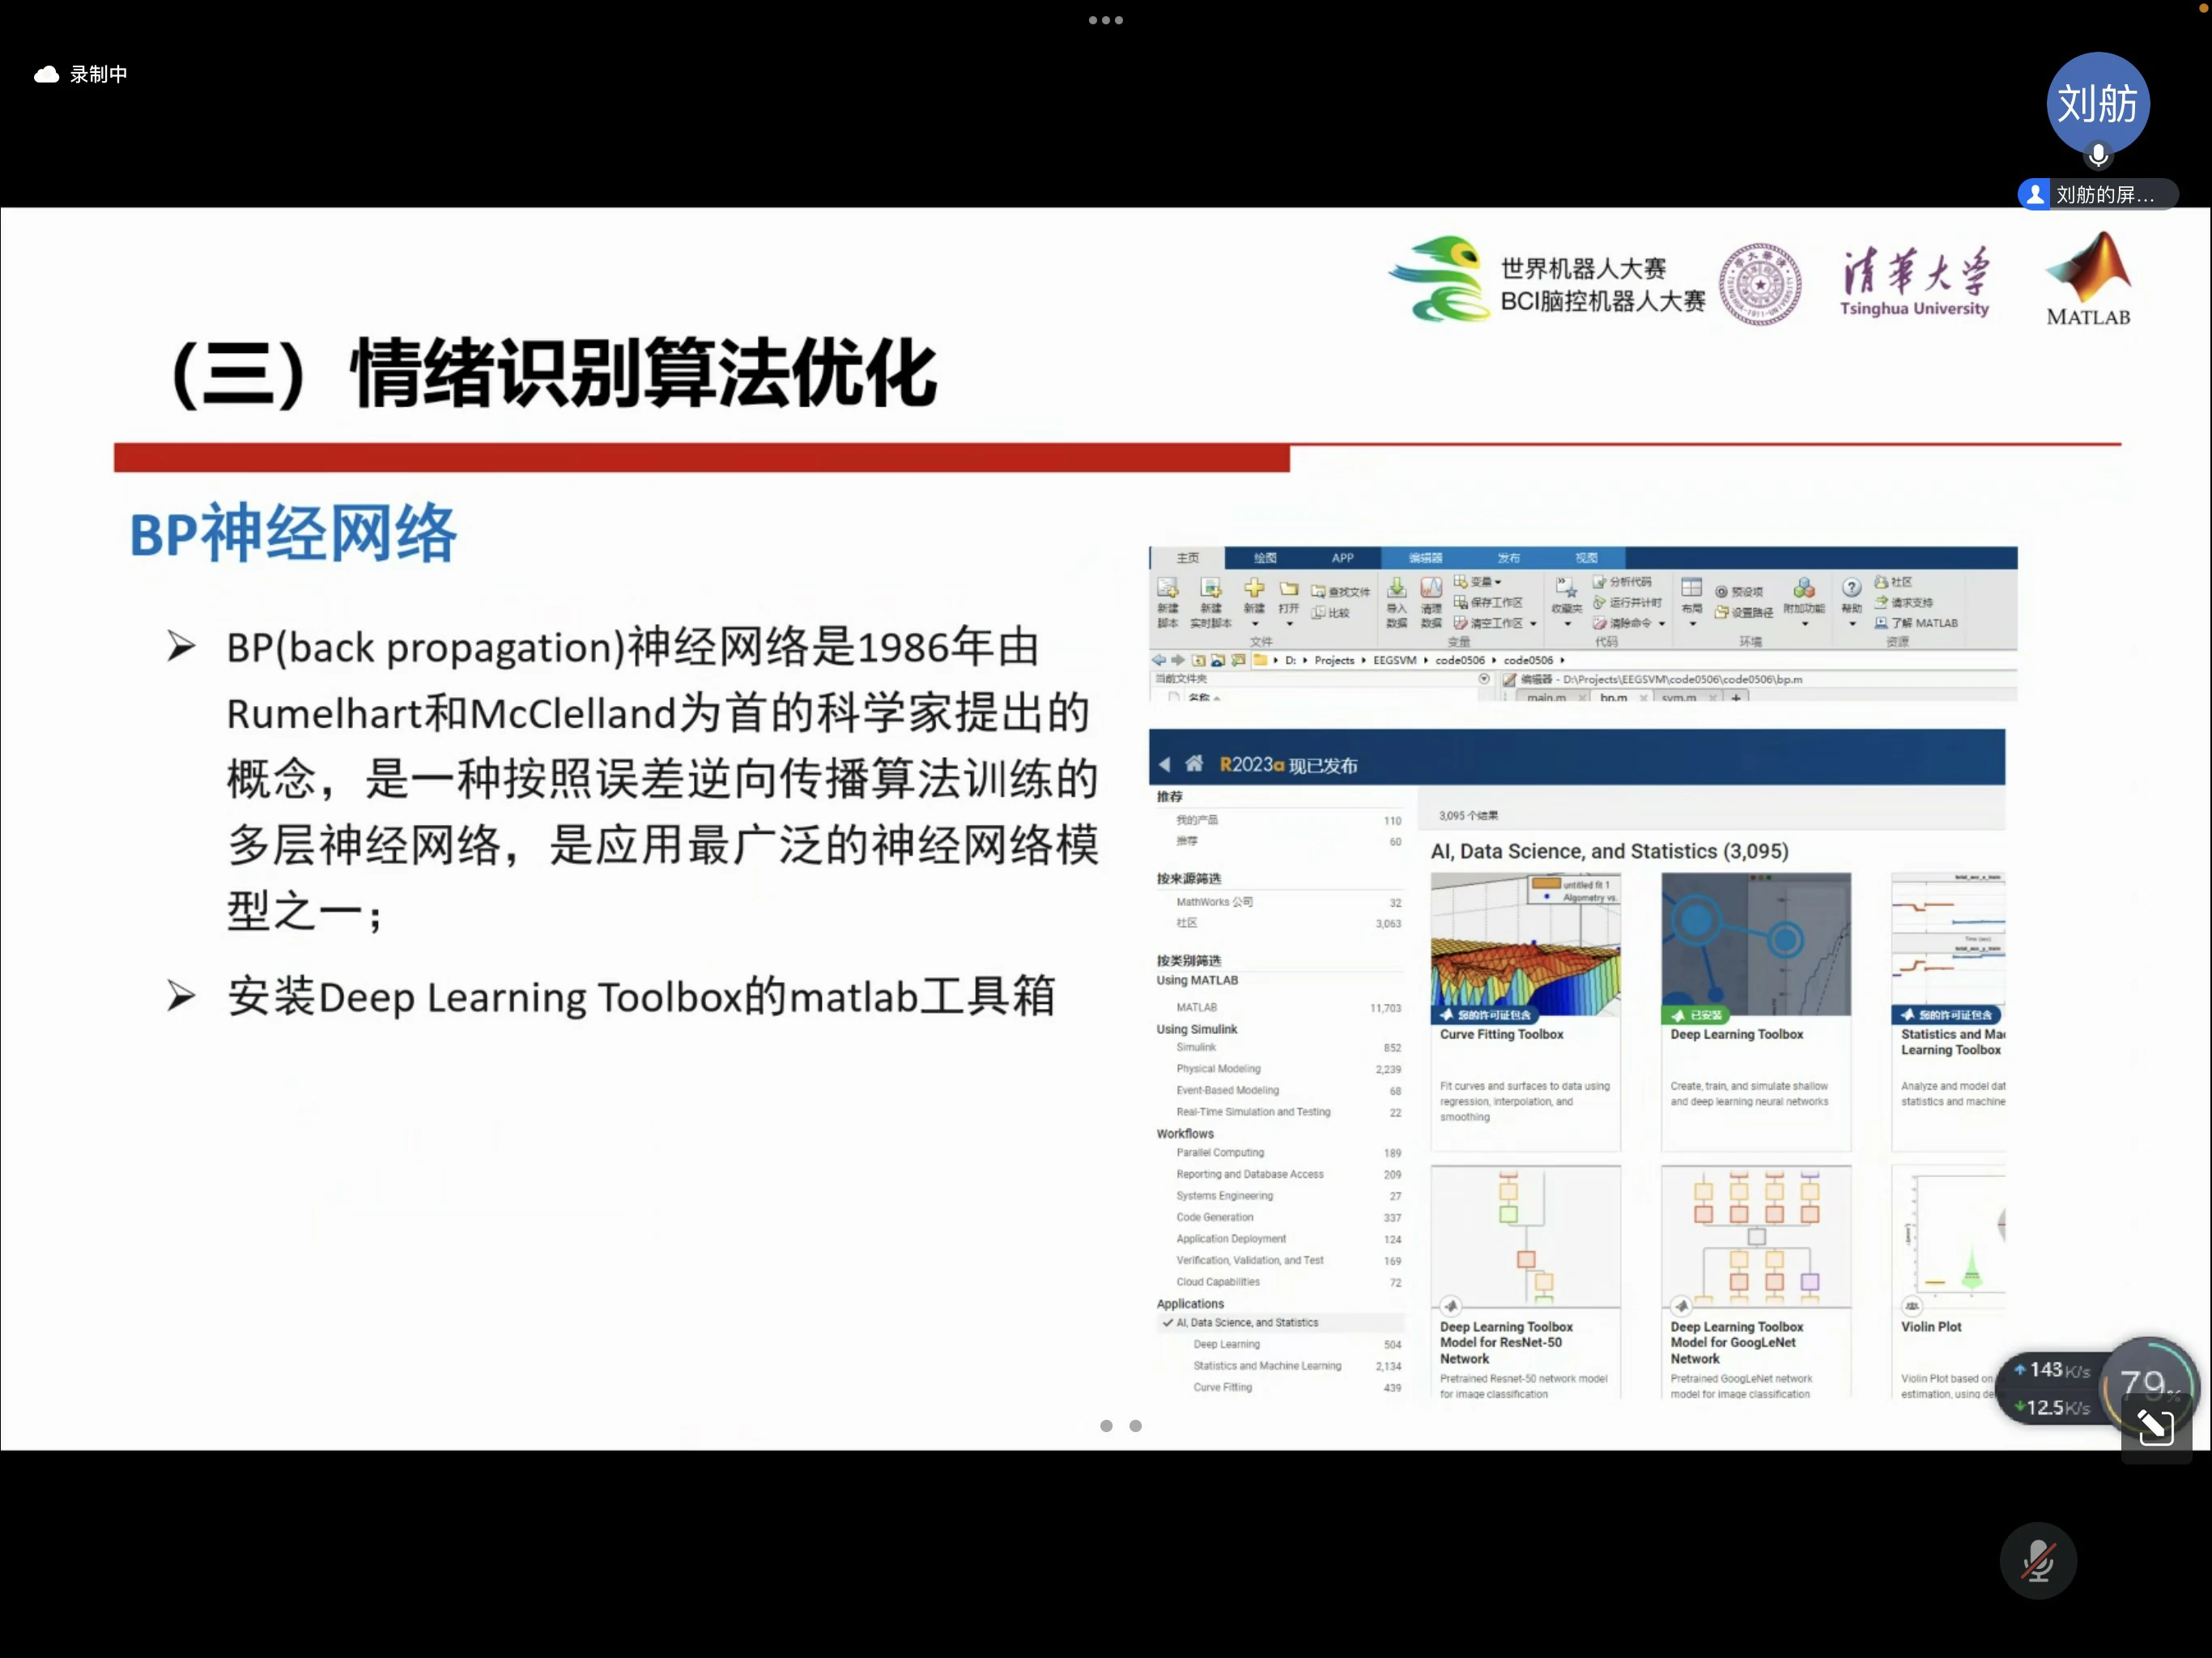
Task: Toggle the muted microphone button
Action: point(2037,1561)
